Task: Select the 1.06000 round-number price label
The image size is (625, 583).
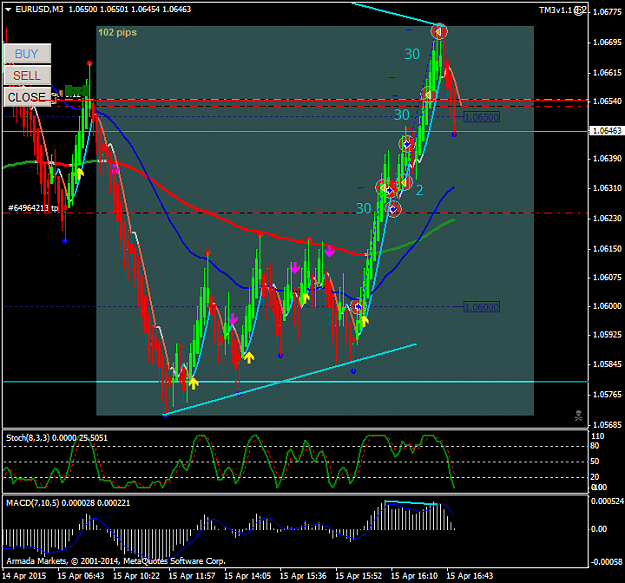Action: click(482, 307)
